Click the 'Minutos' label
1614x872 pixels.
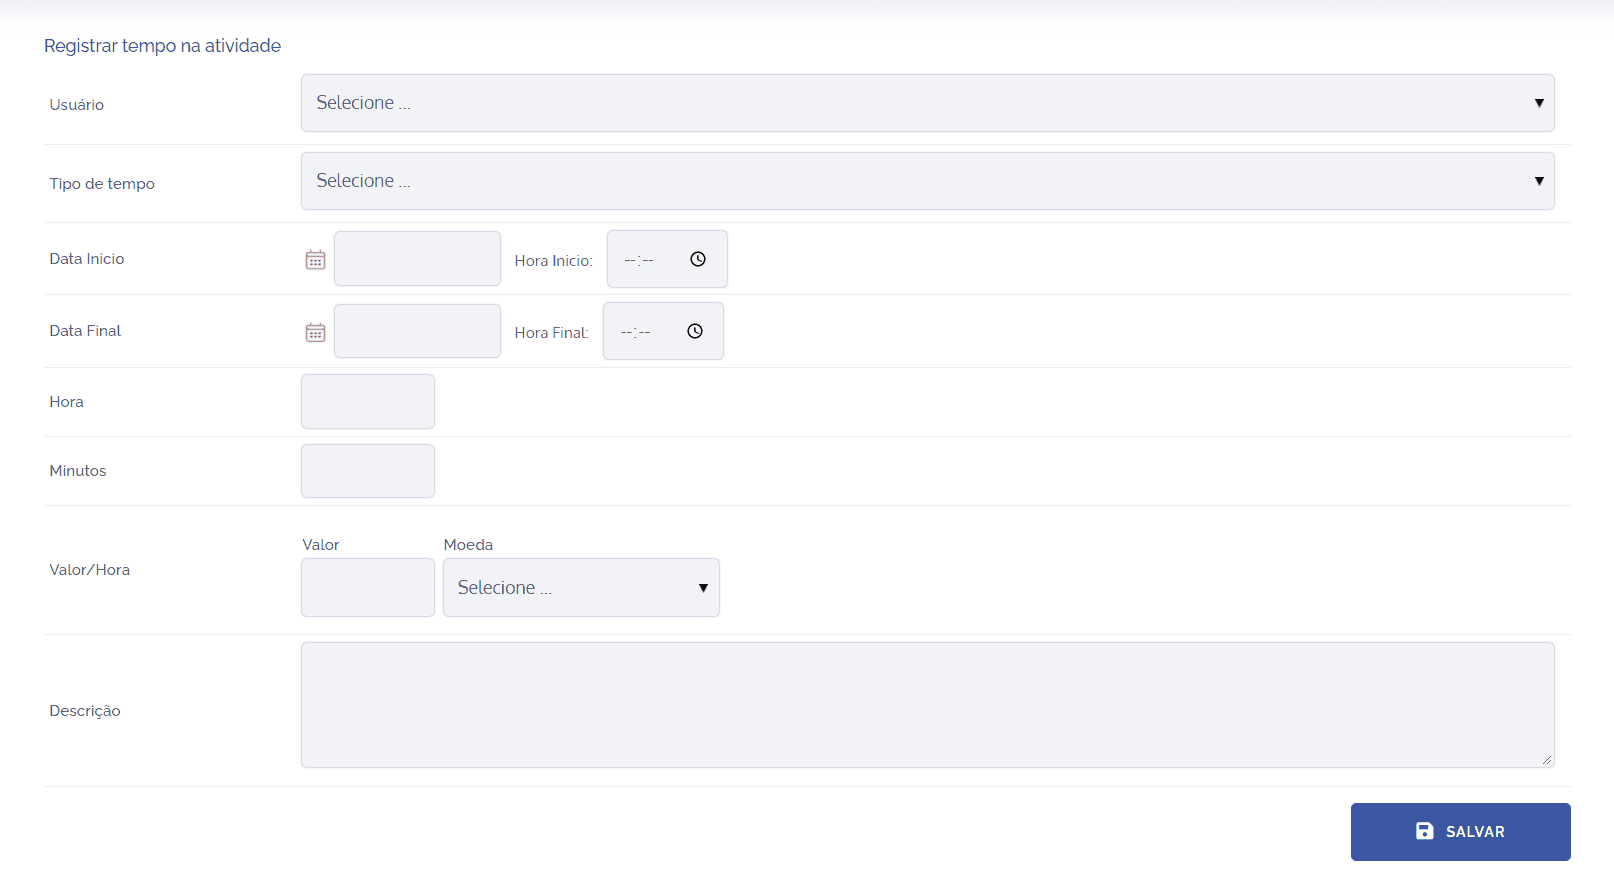tap(78, 471)
